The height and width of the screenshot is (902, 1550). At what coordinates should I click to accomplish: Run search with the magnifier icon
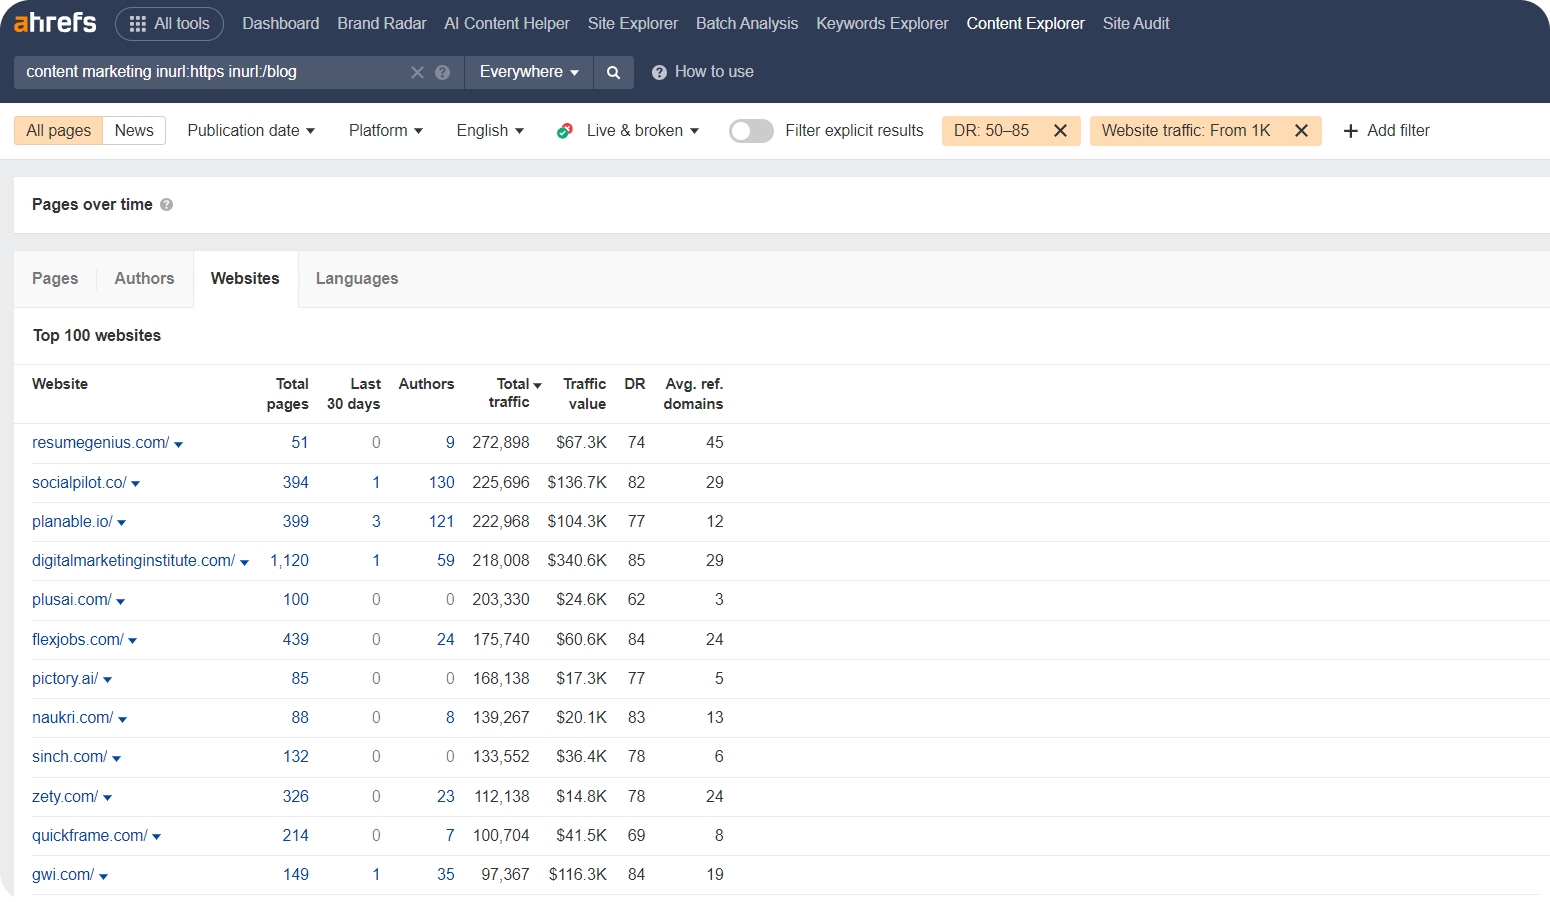[614, 72]
